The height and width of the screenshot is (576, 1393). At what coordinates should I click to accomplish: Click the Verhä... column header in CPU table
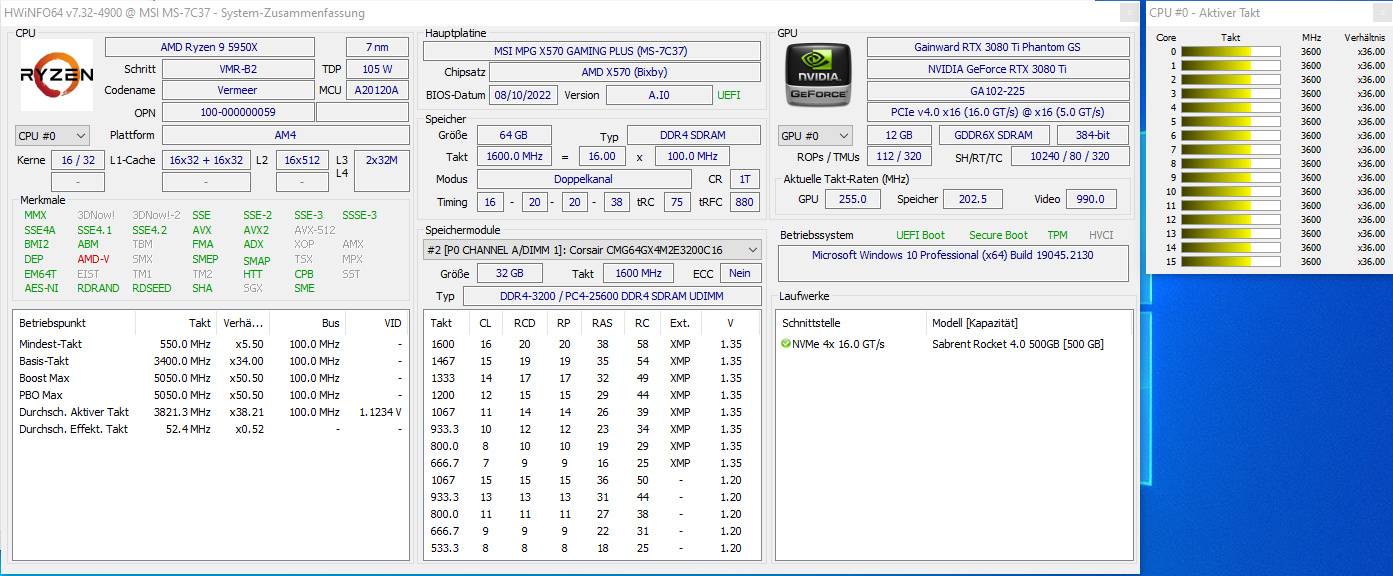(244, 323)
